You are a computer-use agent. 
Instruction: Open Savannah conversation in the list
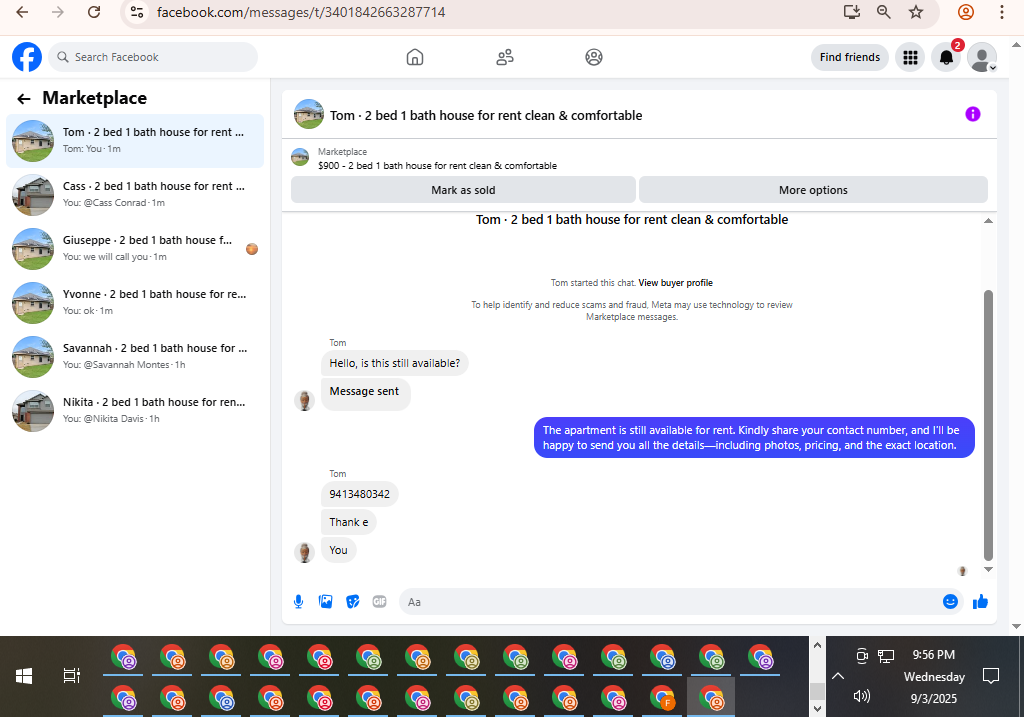click(x=135, y=357)
